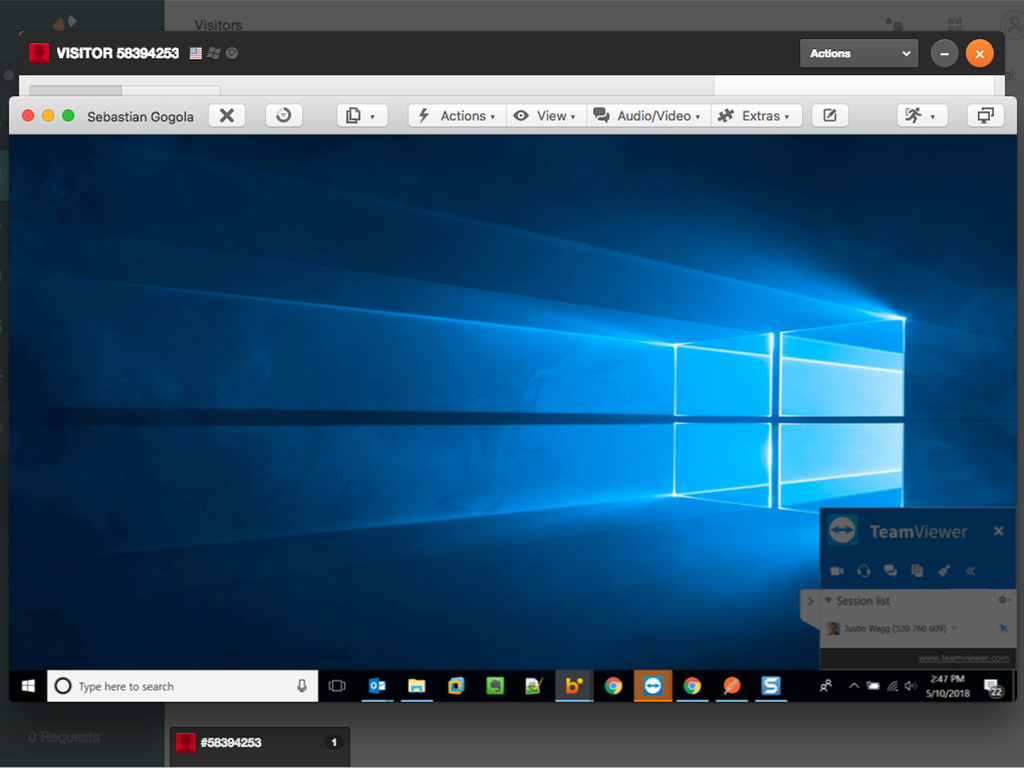Mute volume with the taskbar speaker icon
Screen dimensions: 1024x768
tap(908, 686)
